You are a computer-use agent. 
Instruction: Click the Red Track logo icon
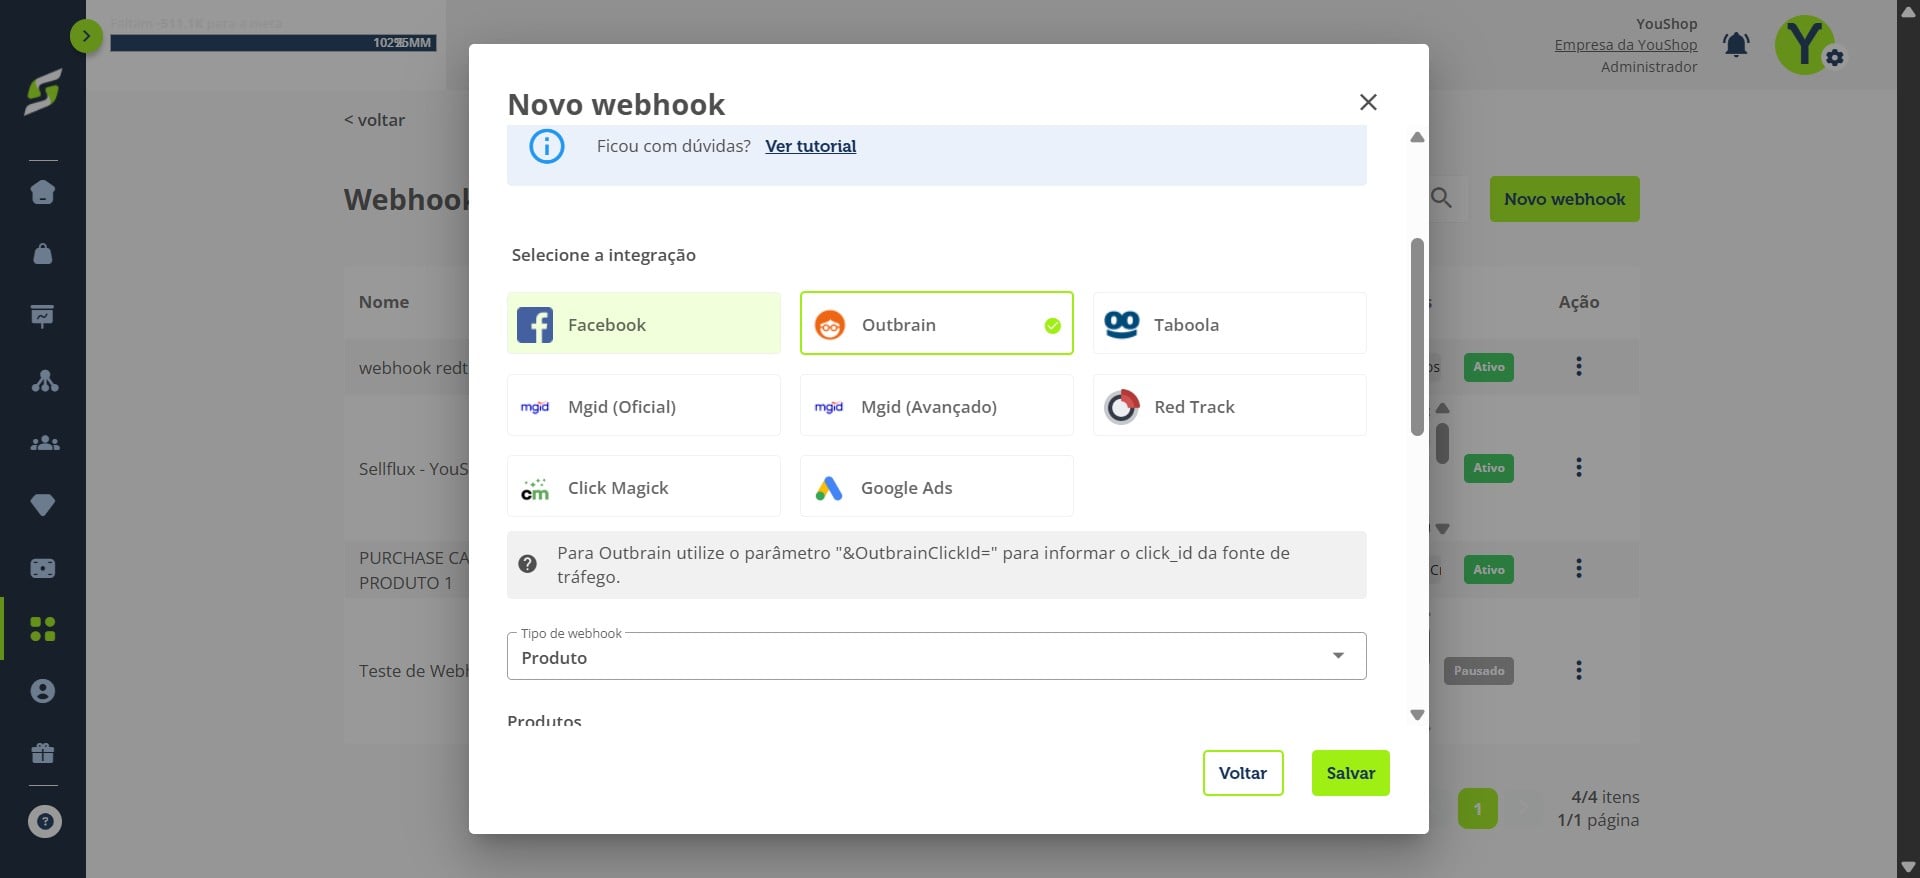[x=1121, y=406]
